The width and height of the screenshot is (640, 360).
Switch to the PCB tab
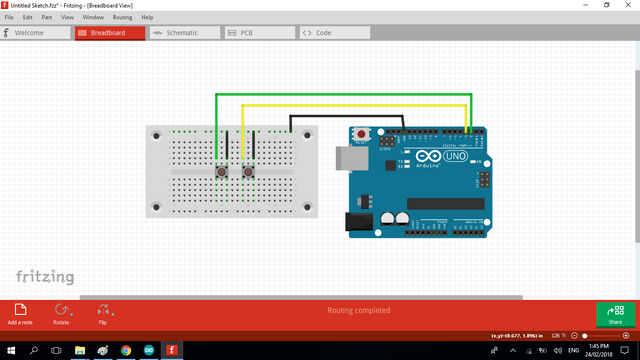(260, 33)
